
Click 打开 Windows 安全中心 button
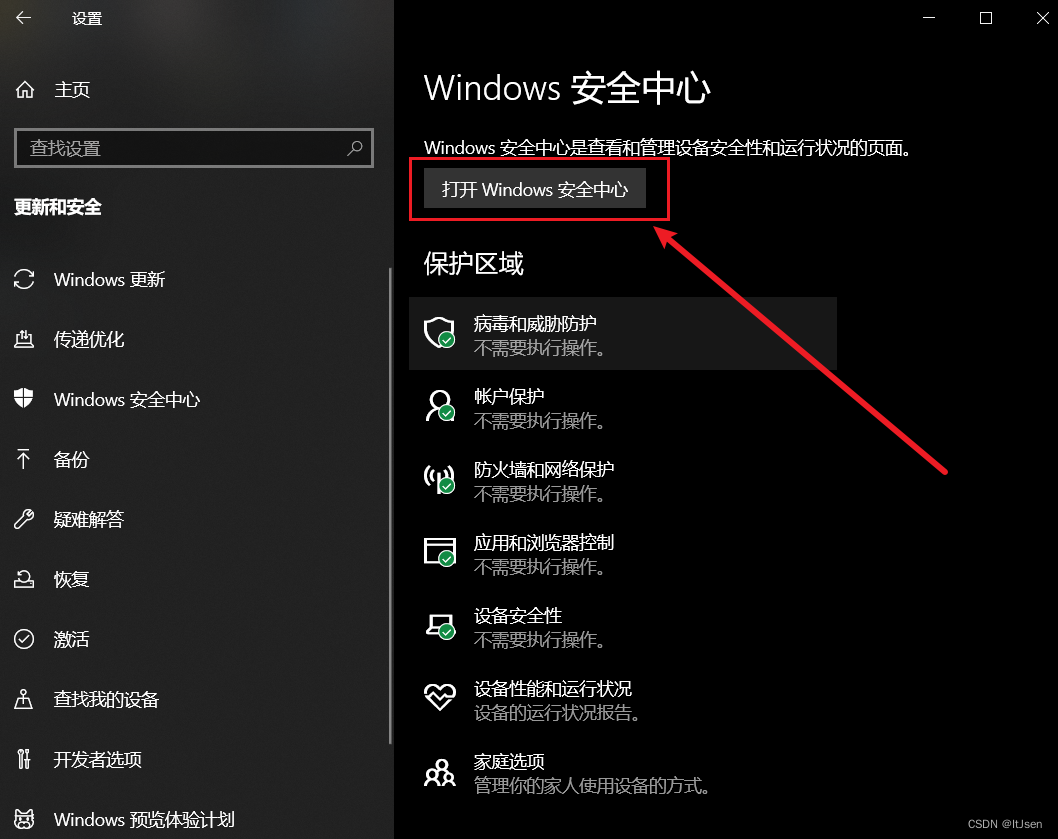(534, 189)
